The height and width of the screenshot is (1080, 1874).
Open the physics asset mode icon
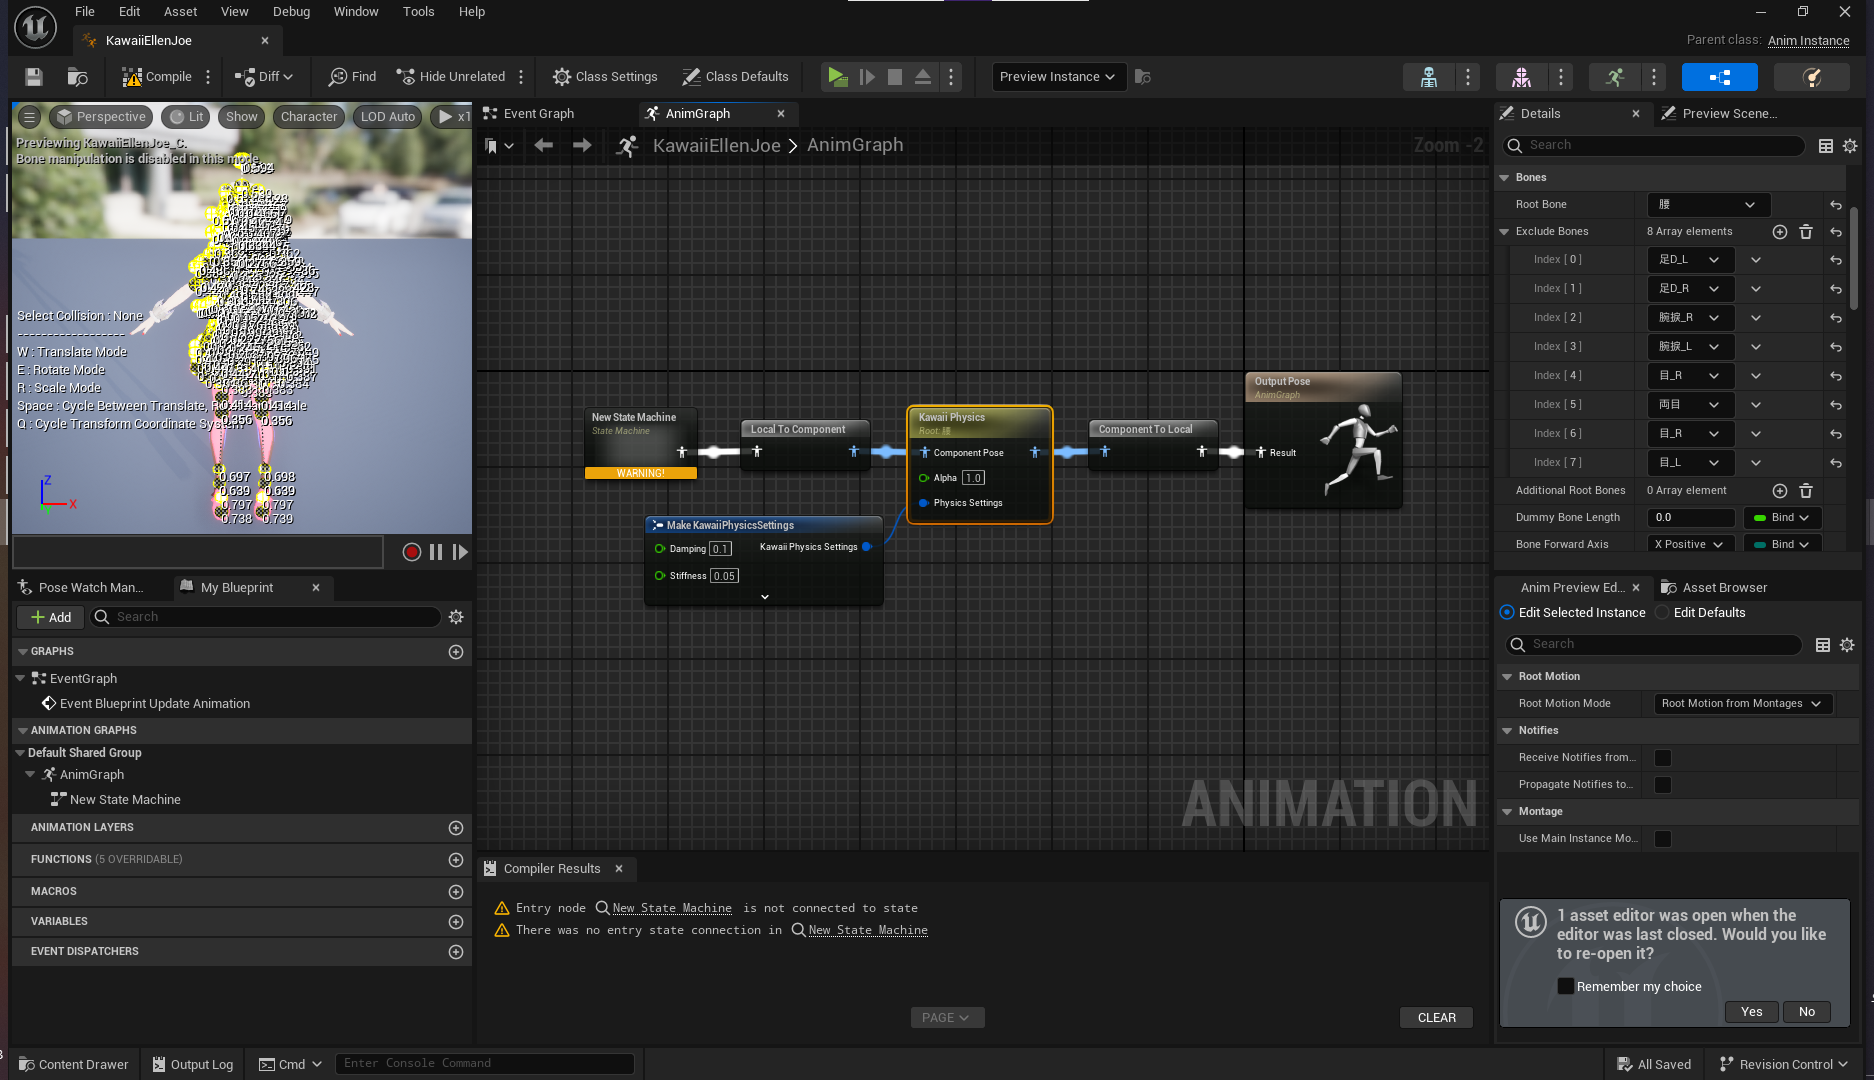click(x=1811, y=77)
